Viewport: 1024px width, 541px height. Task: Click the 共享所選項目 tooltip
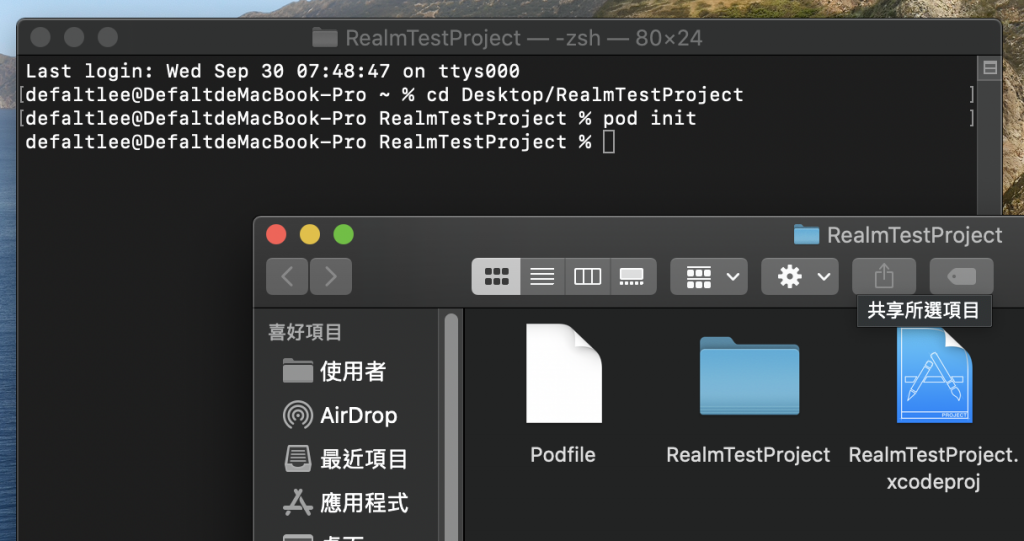click(923, 310)
